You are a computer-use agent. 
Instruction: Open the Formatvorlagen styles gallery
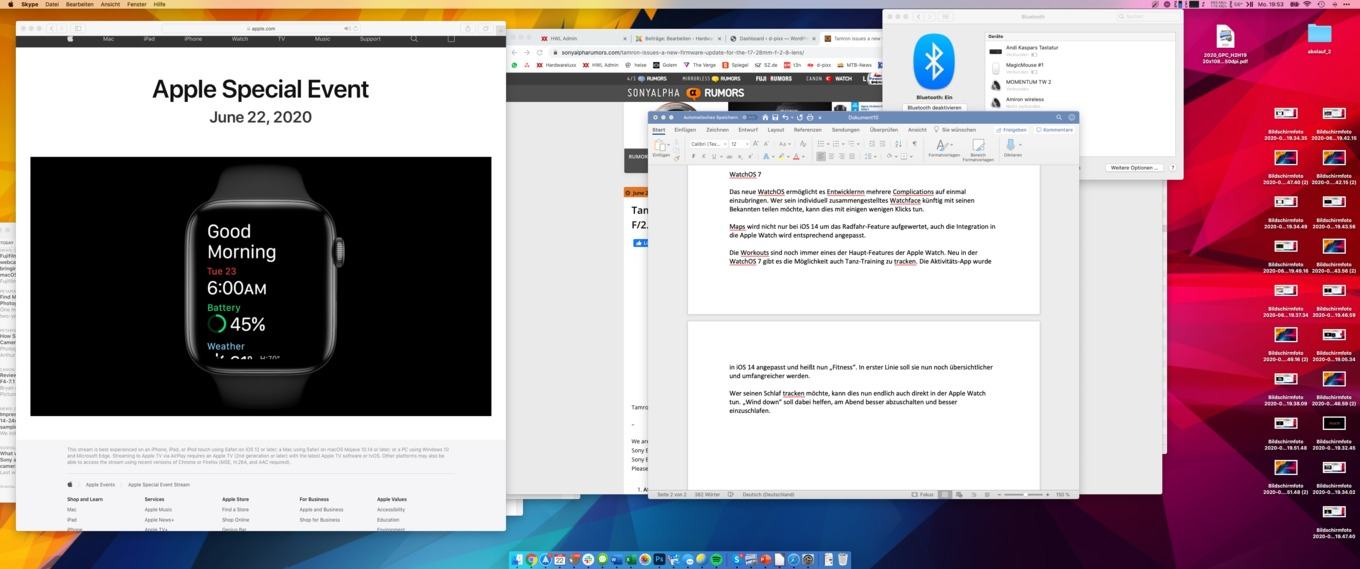point(943,148)
